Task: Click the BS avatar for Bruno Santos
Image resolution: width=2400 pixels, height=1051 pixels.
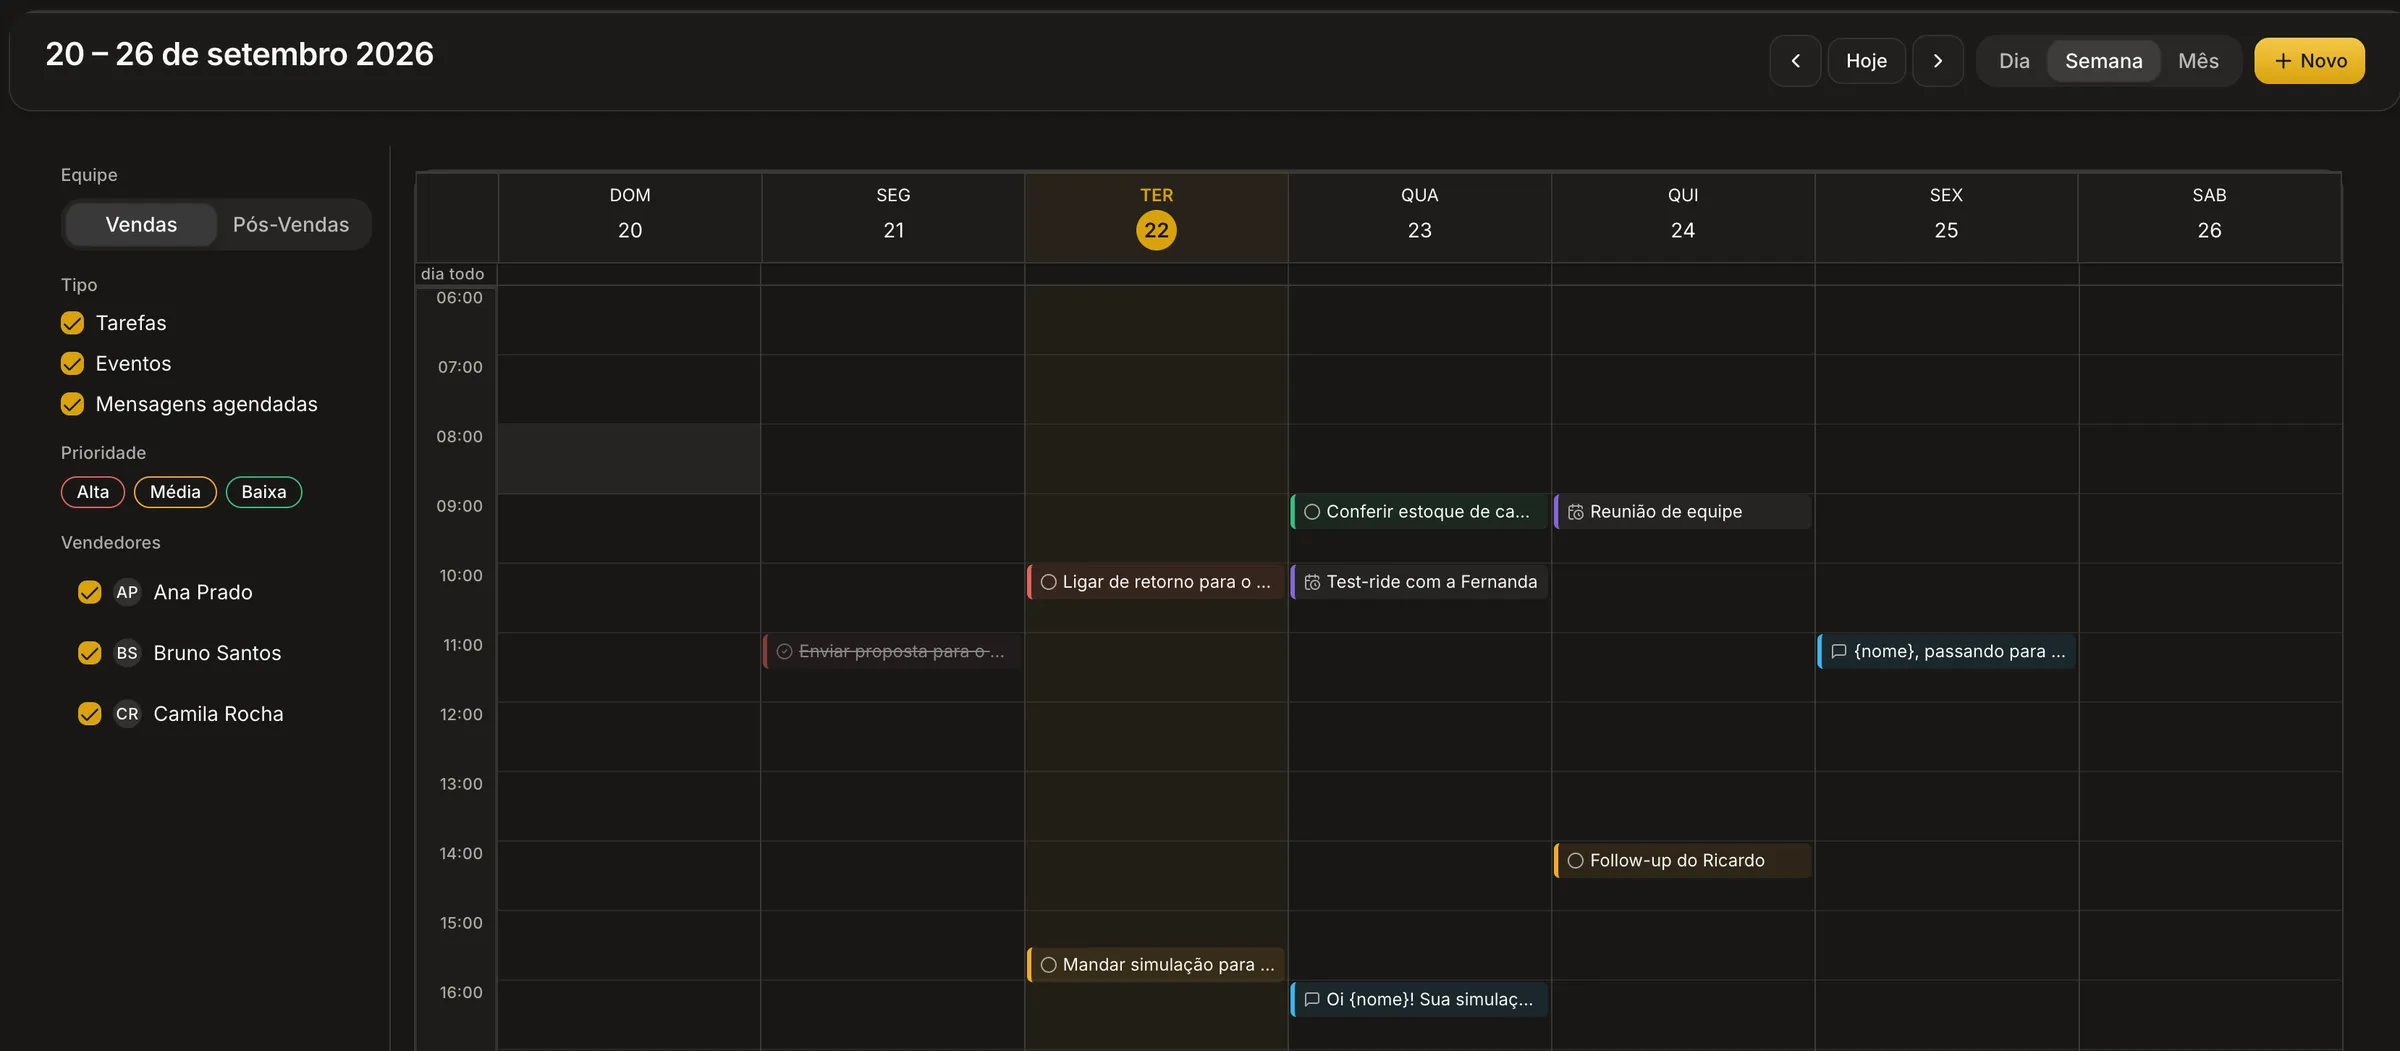Action: tap(127, 653)
